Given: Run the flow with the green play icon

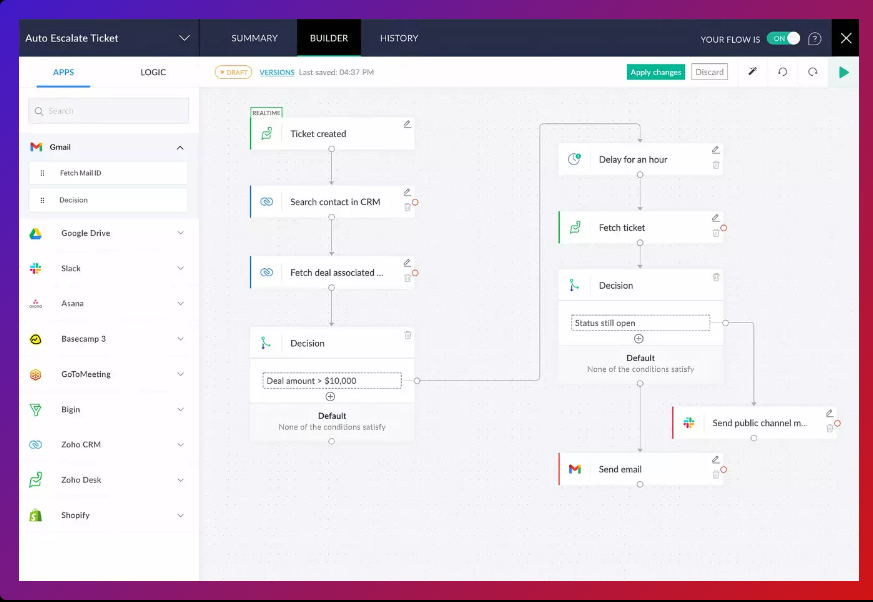Looking at the screenshot, I should pyautogui.click(x=843, y=72).
